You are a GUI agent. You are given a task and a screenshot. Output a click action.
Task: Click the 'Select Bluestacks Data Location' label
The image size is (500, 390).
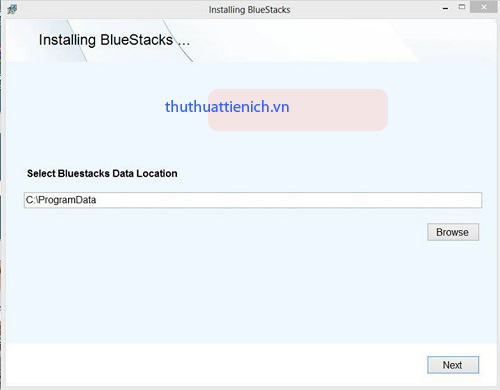[102, 174]
